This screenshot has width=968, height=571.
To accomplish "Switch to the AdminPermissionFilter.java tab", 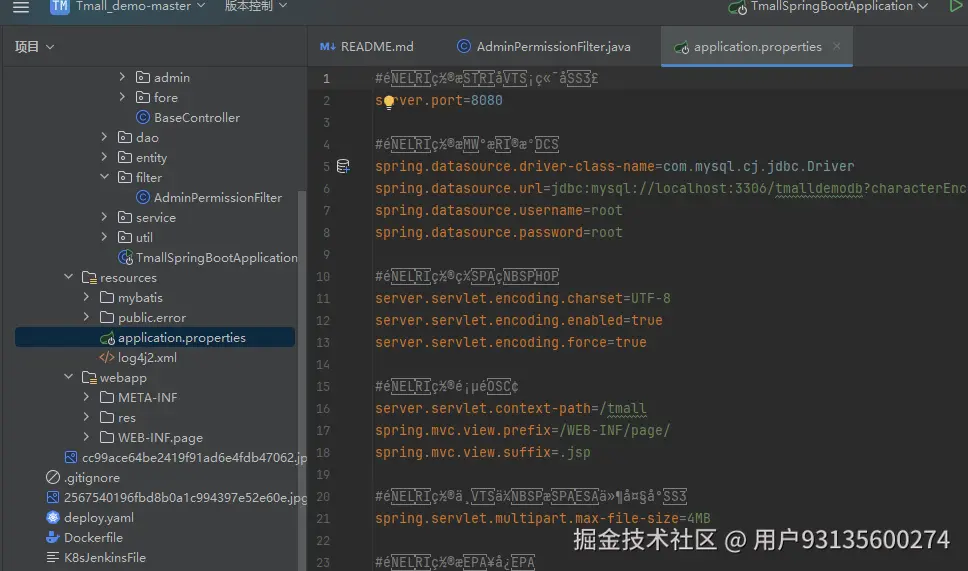I will (544, 47).
